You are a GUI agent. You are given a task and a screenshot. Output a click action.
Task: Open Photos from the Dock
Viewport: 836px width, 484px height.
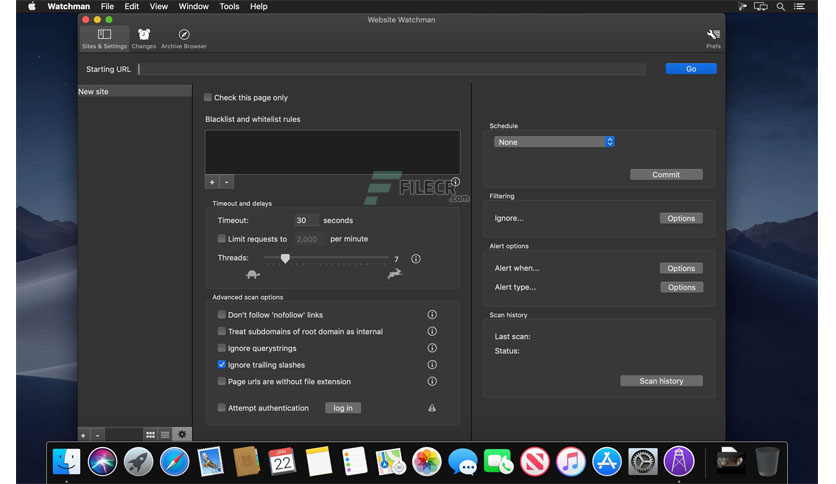point(427,461)
